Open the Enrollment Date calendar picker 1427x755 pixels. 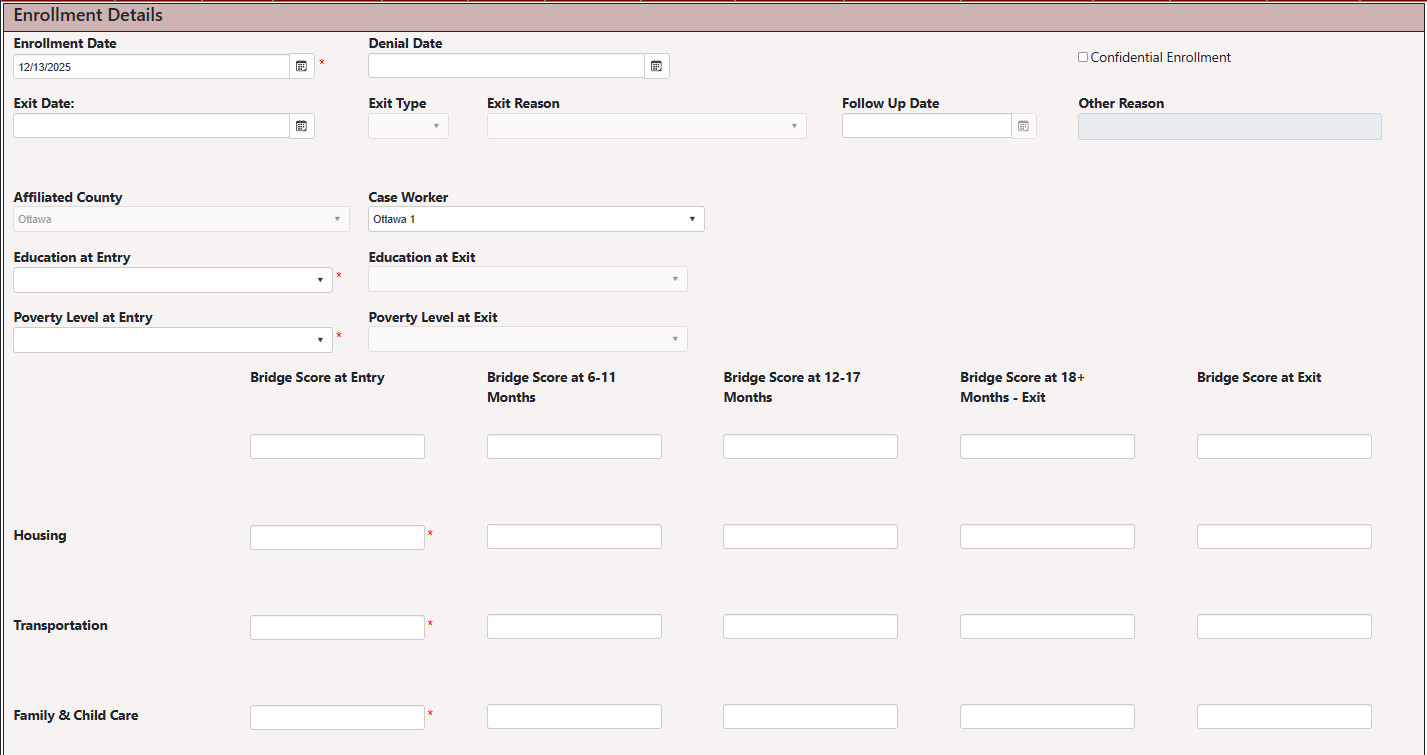pos(301,65)
